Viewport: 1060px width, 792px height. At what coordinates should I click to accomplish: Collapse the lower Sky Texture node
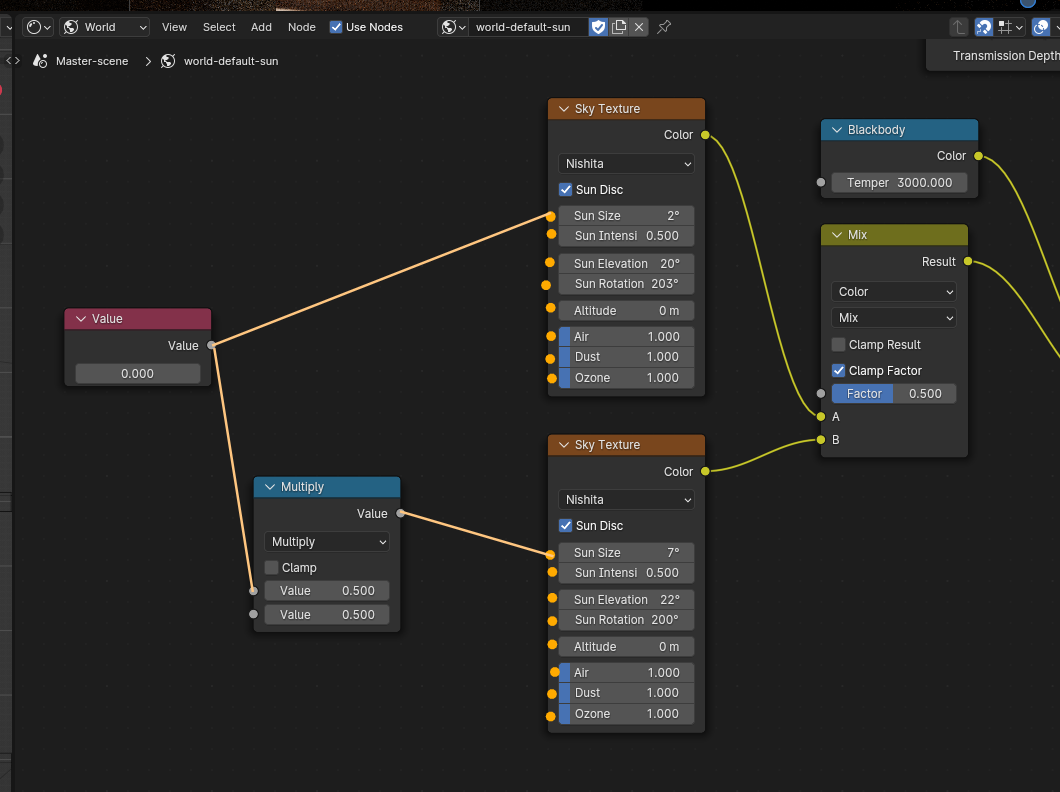564,445
